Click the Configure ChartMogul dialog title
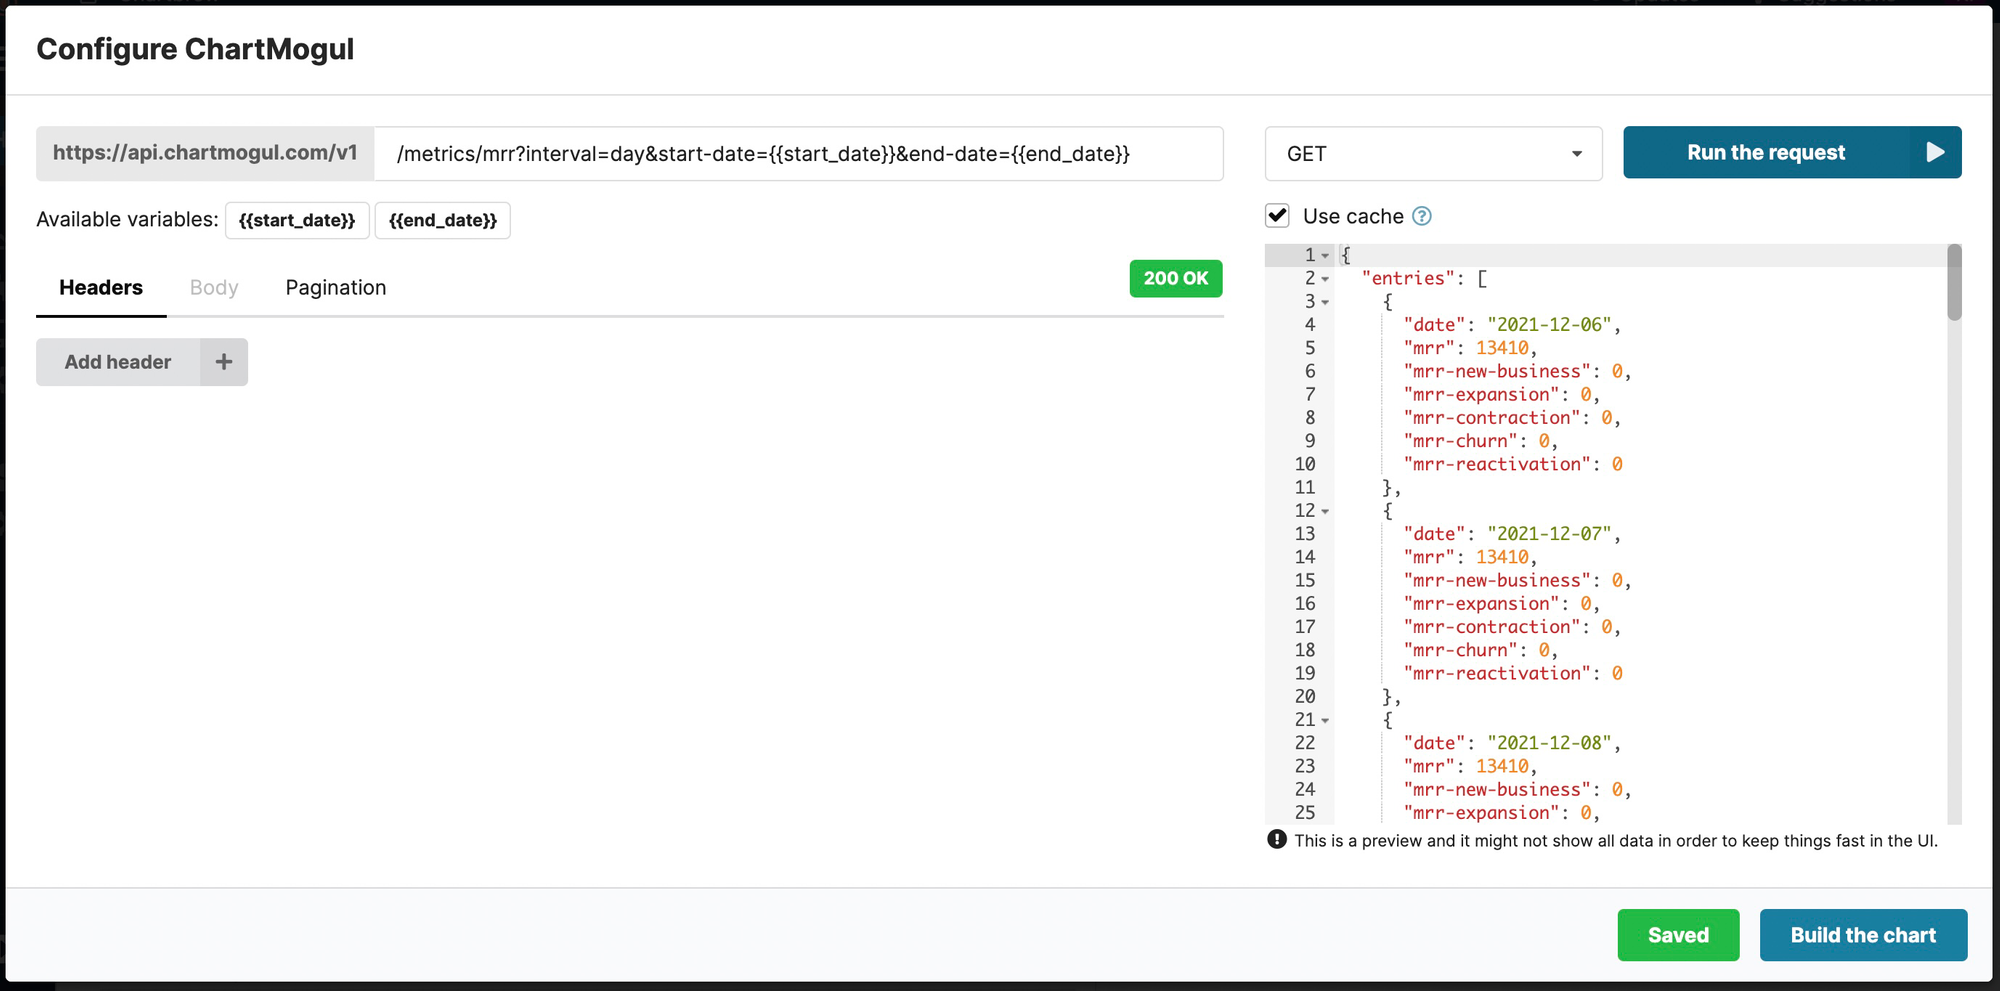Image resolution: width=2000 pixels, height=991 pixels. click(195, 49)
